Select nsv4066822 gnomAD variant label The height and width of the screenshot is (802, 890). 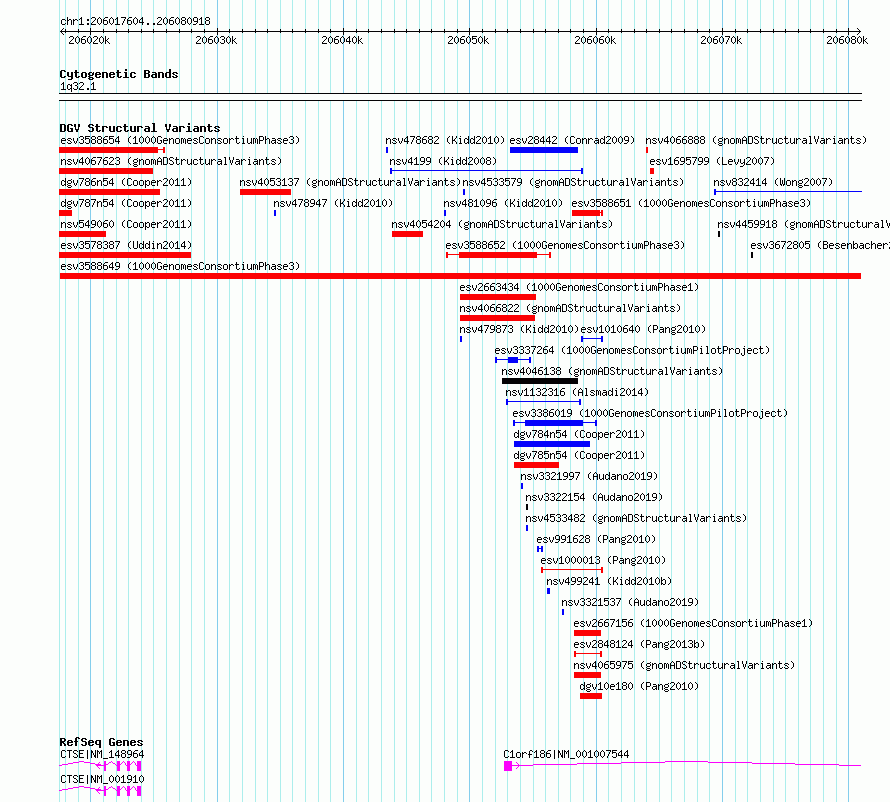(570, 308)
